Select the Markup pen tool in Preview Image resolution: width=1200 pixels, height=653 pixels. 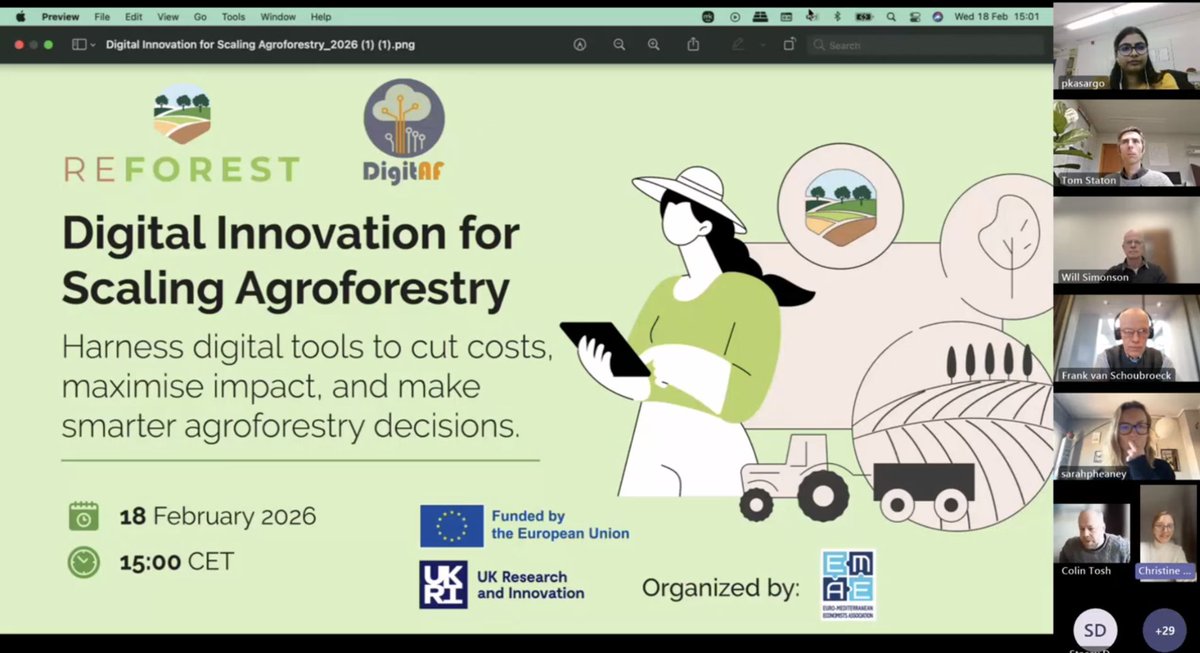580,44
